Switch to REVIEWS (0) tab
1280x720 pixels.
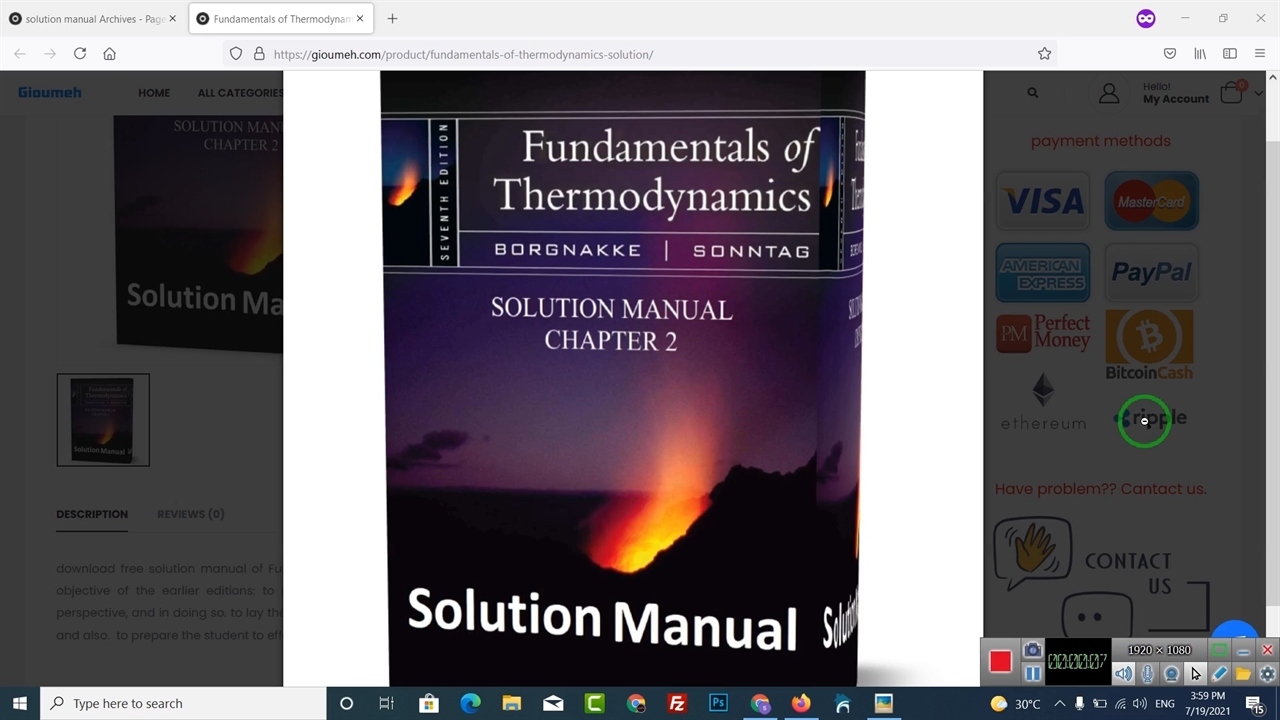pyautogui.click(x=190, y=514)
